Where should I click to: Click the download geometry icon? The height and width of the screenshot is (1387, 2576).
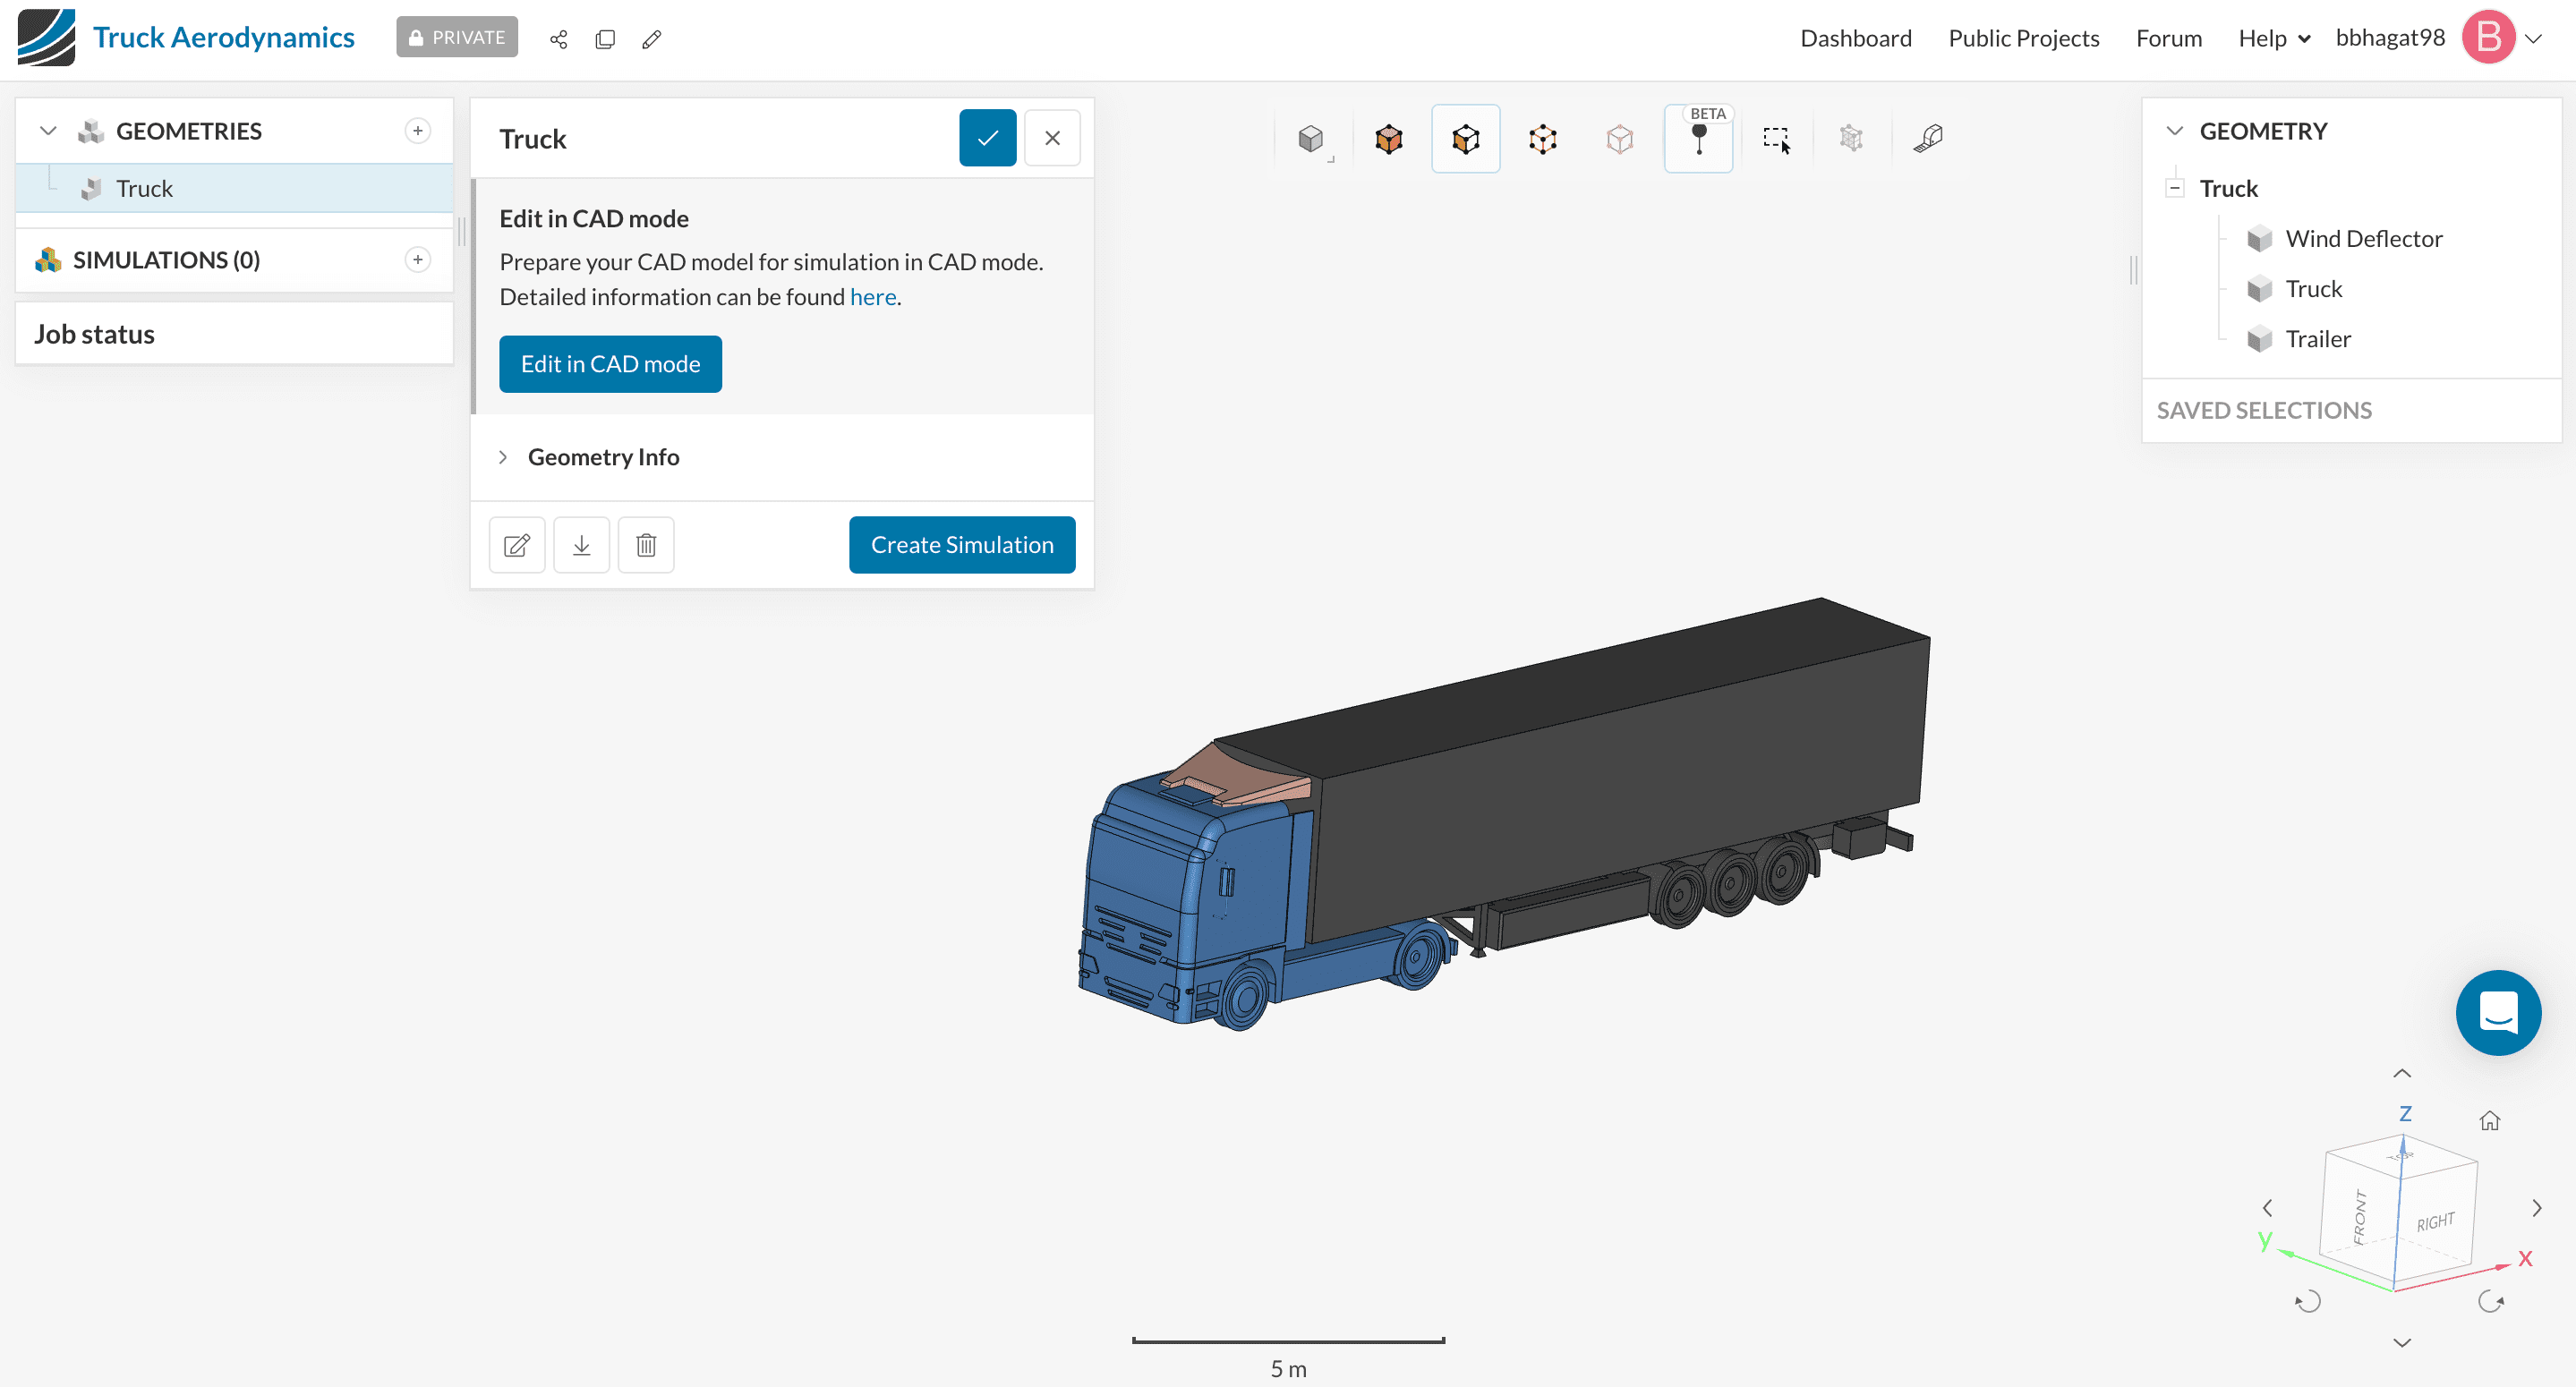(581, 545)
